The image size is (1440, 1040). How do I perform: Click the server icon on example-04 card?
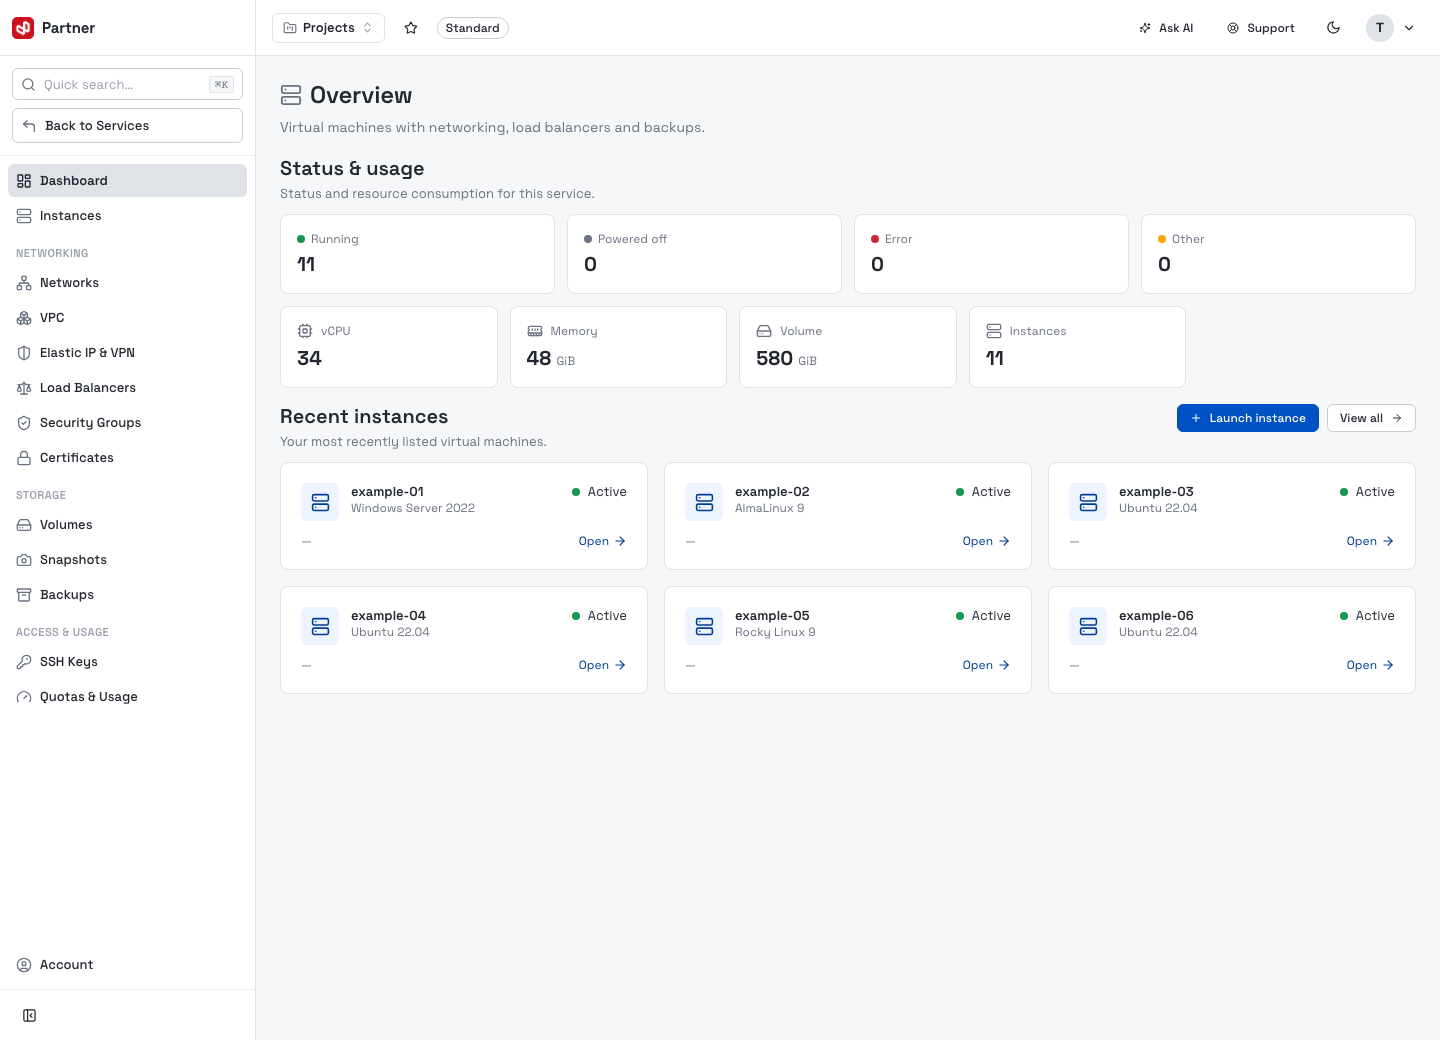coord(320,626)
